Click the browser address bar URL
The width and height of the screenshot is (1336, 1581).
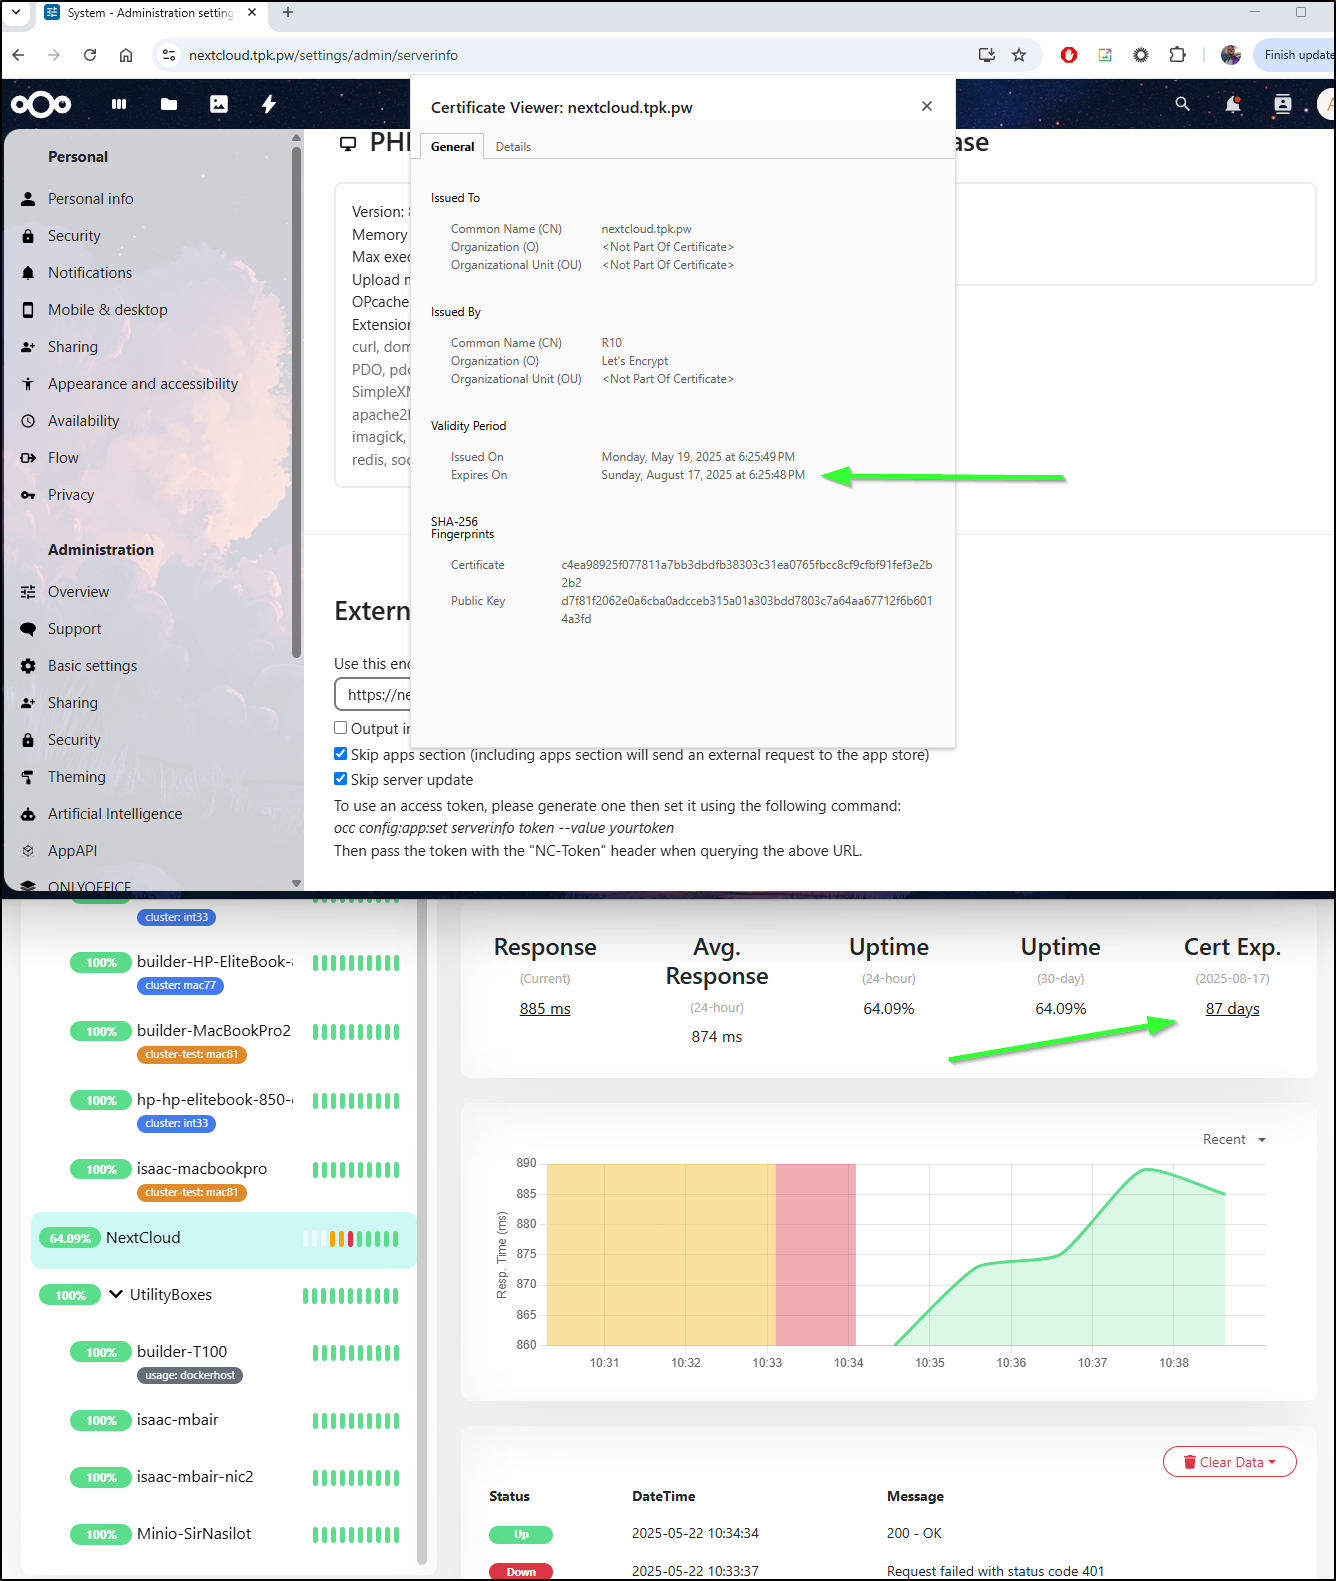click(323, 55)
